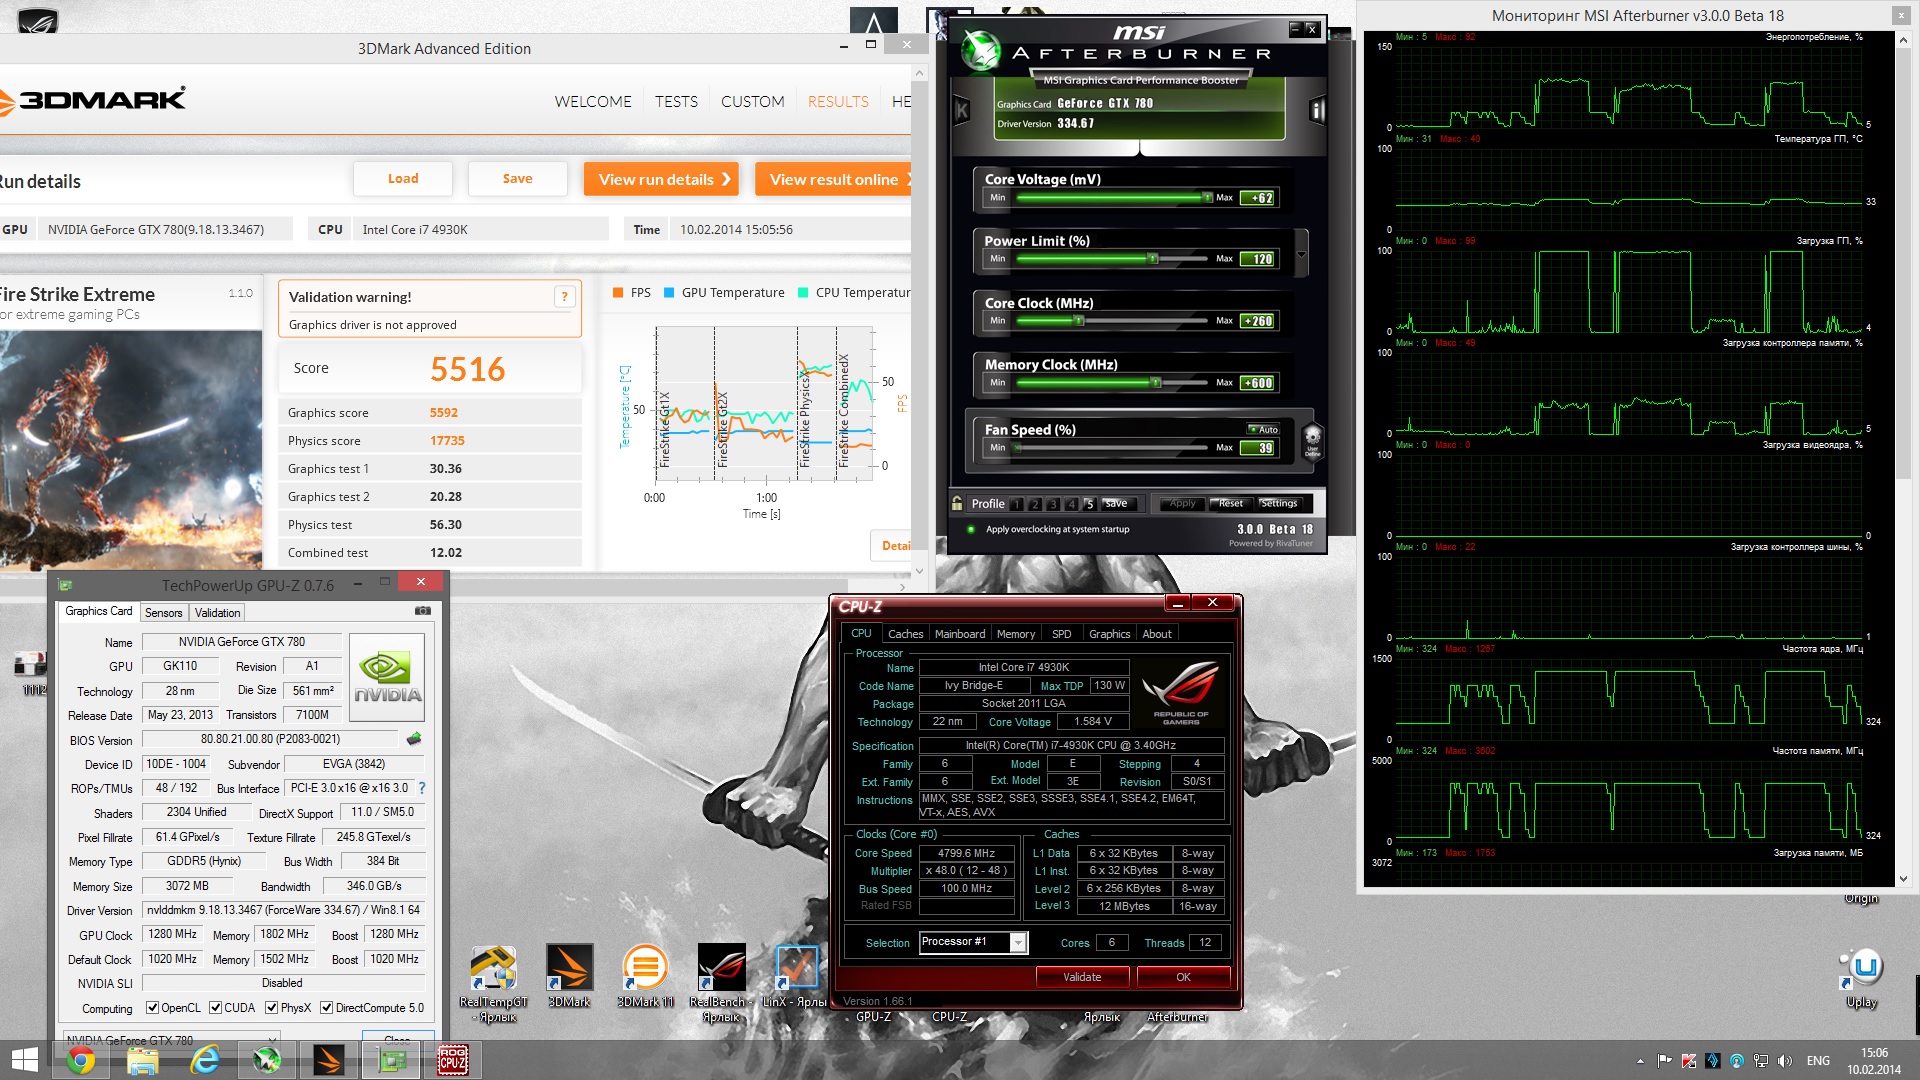The width and height of the screenshot is (1920, 1080).
Task: Click the Core Voltage slider handle
Action: click(1207, 197)
